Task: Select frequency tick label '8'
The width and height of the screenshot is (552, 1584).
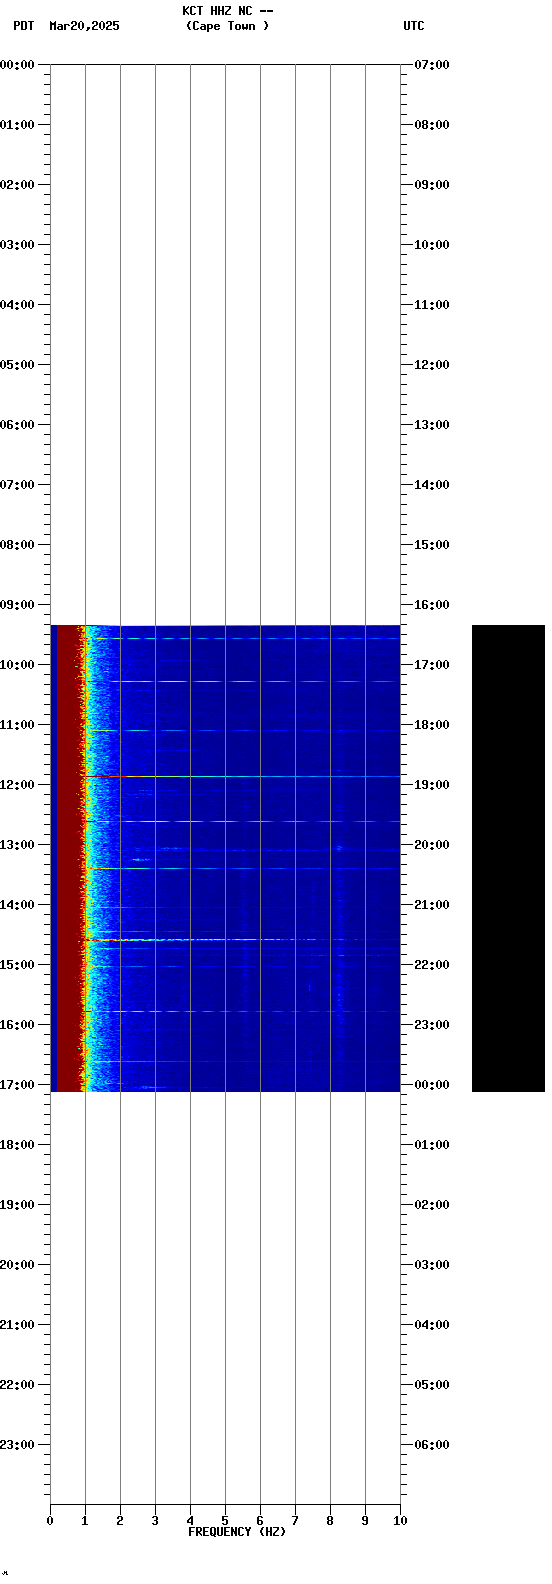Action: [x=330, y=1521]
